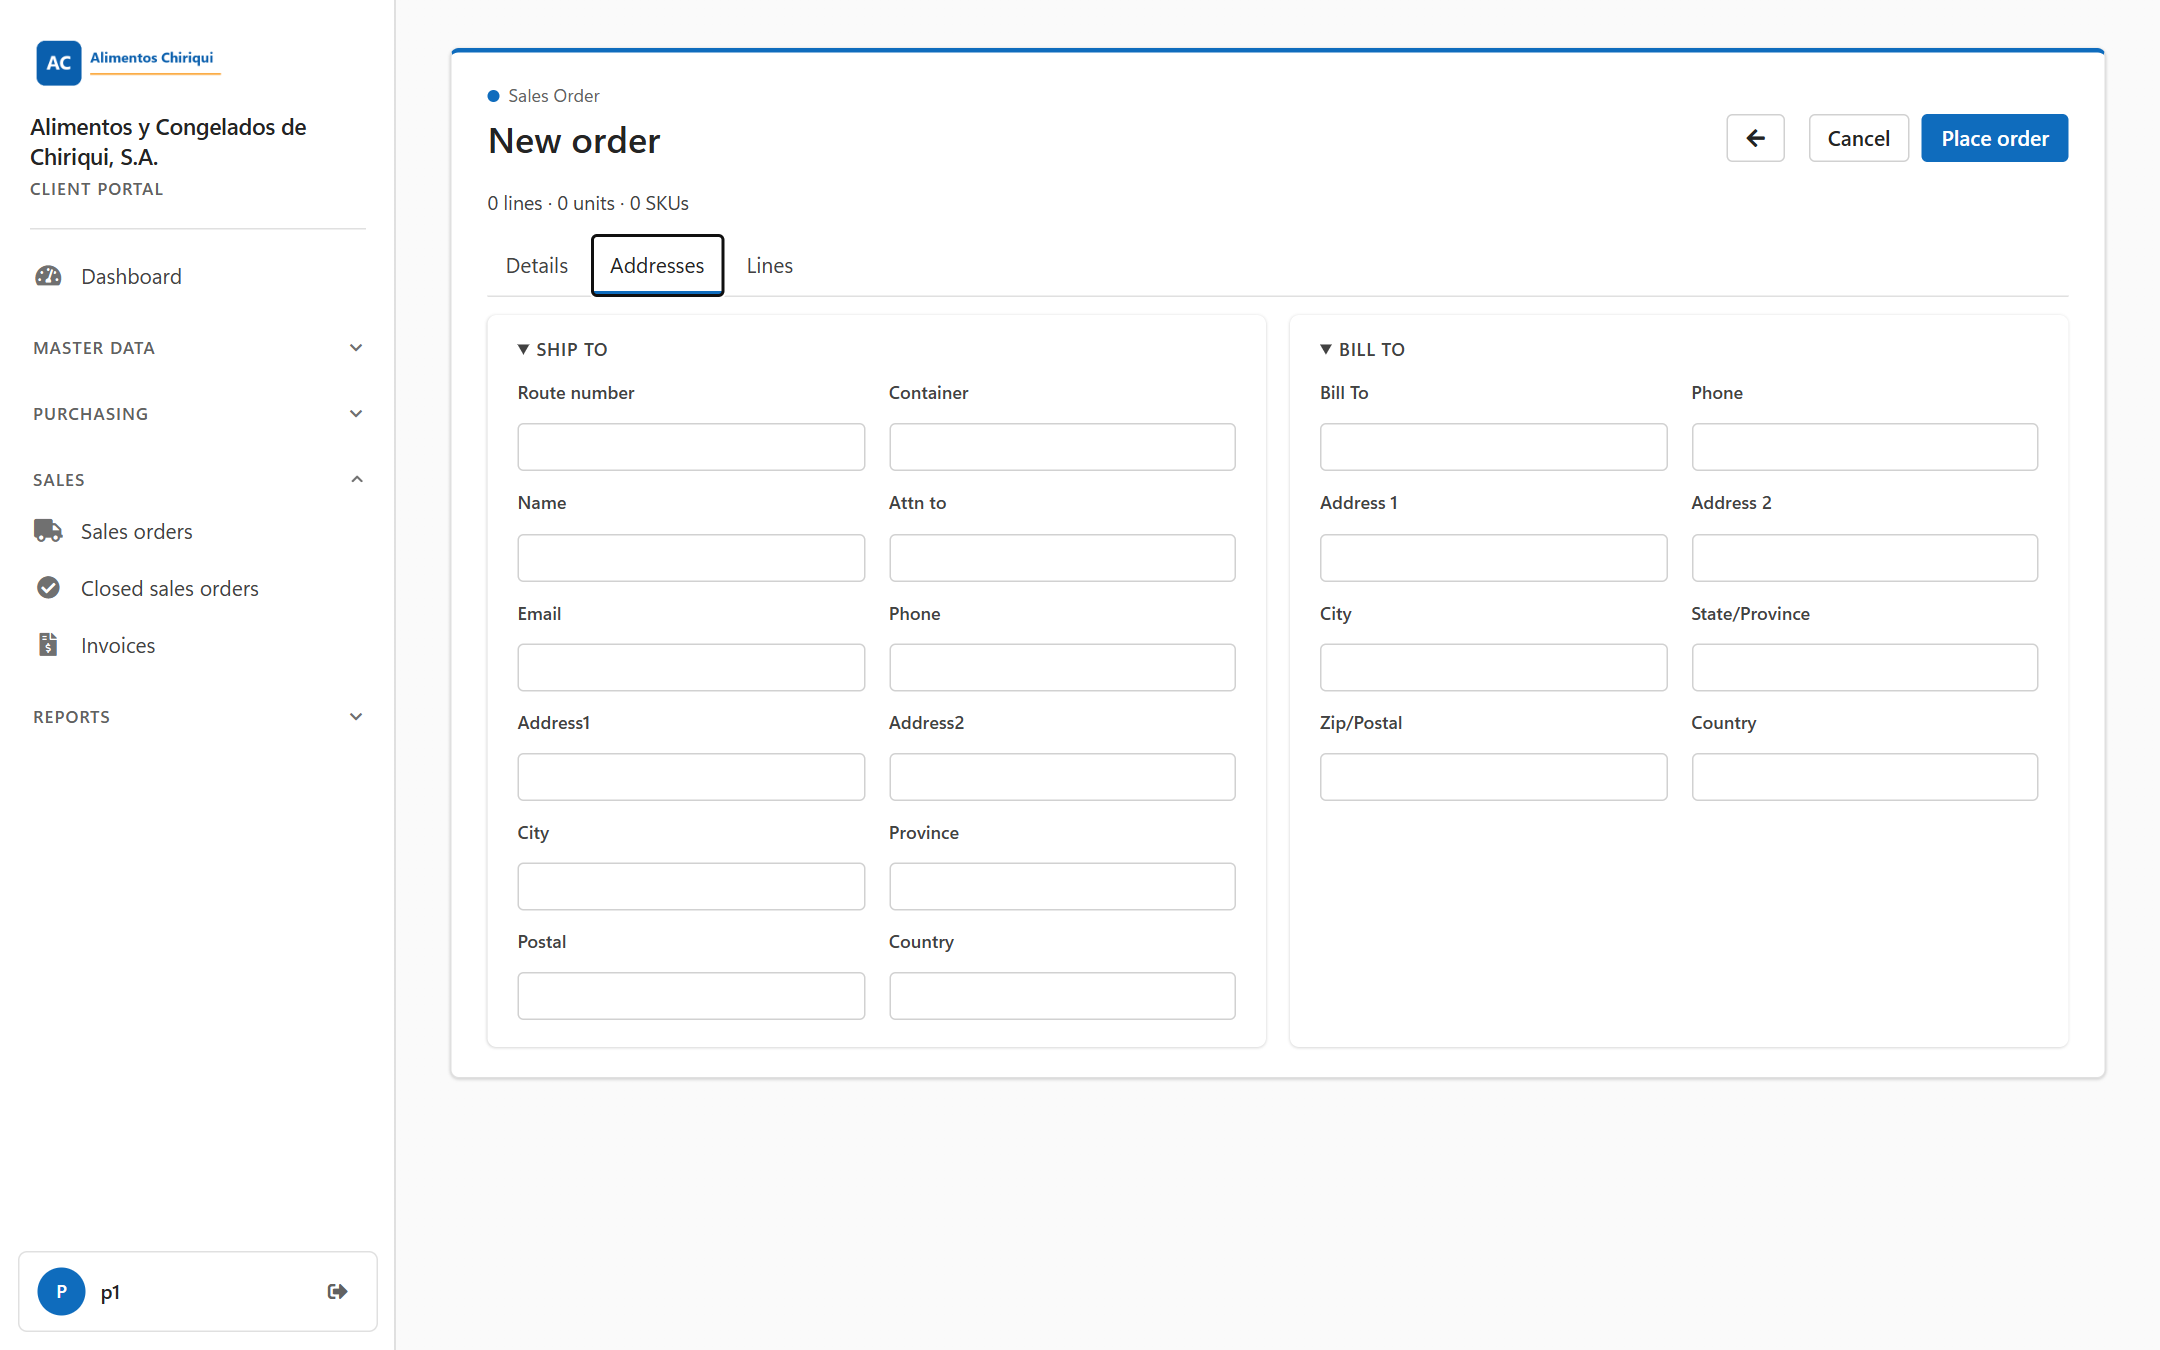Focus the Bill To Address 1 field
Screen dimensions: 2160x1350
click(1493, 557)
